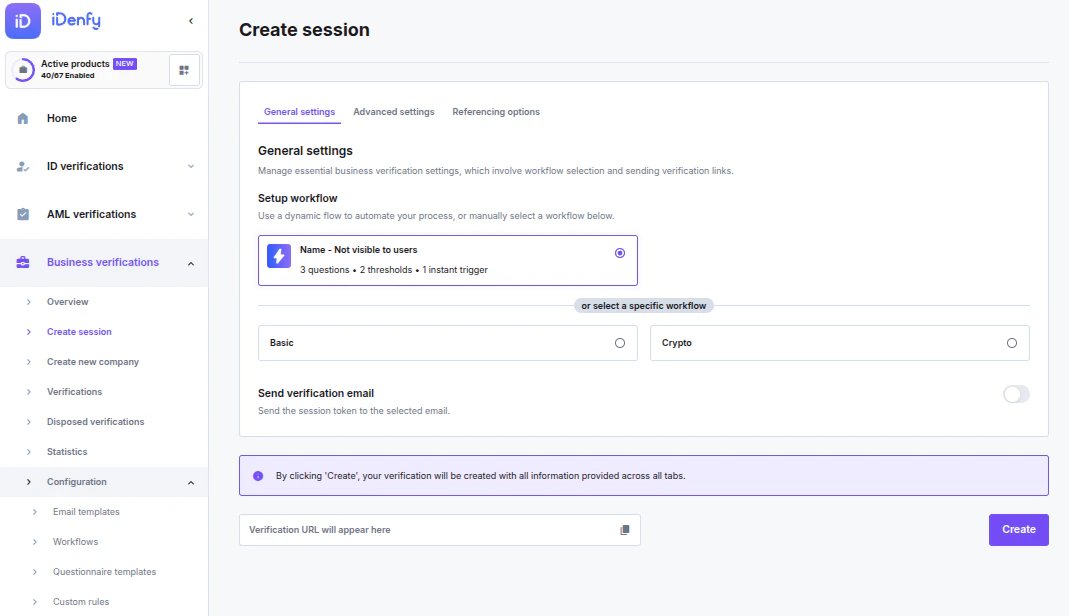
Task: Click the lightning bolt workflow icon
Action: (x=278, y=256)
